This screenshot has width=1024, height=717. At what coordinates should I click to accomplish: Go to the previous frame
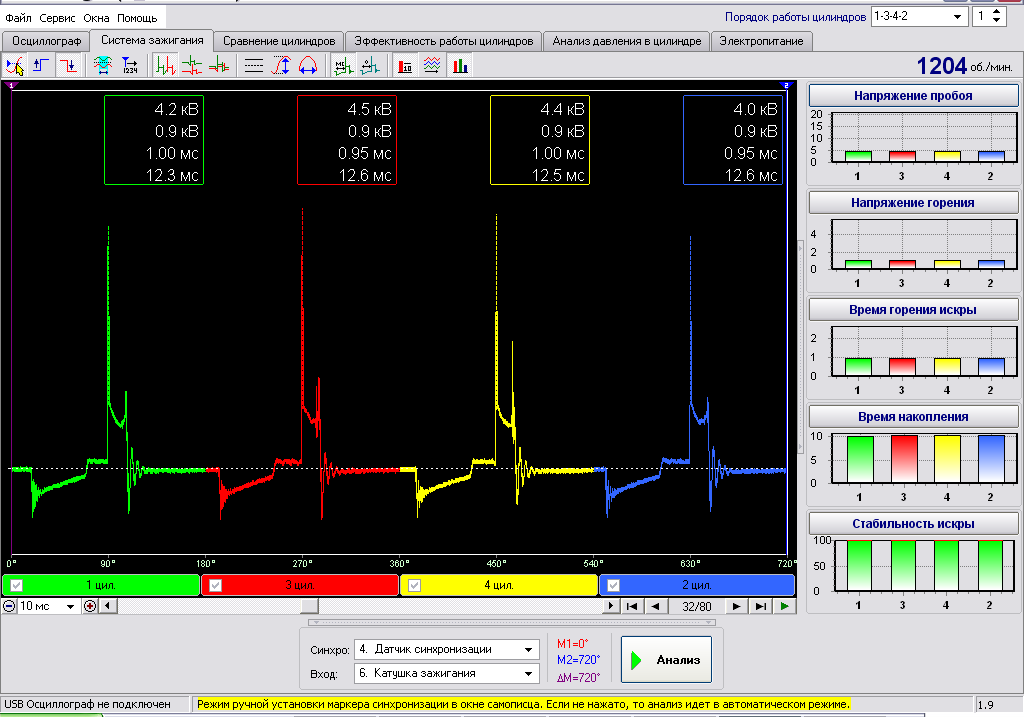[x=655, y=606]
